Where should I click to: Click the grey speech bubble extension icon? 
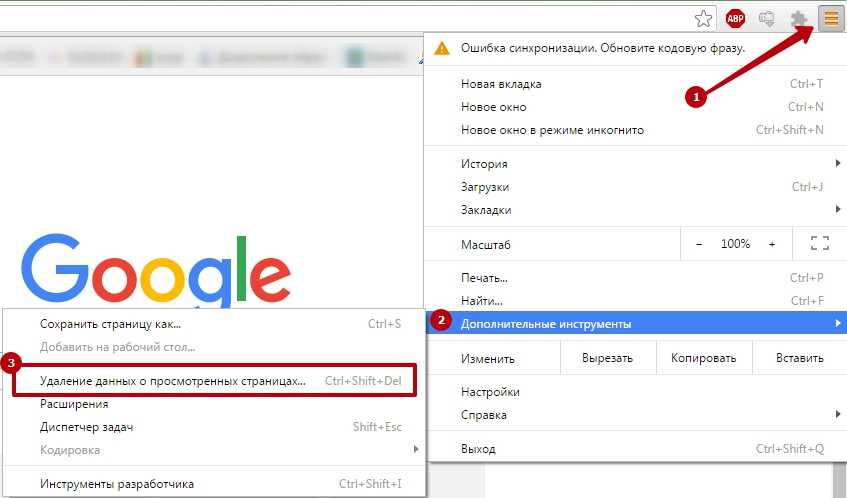767,19
